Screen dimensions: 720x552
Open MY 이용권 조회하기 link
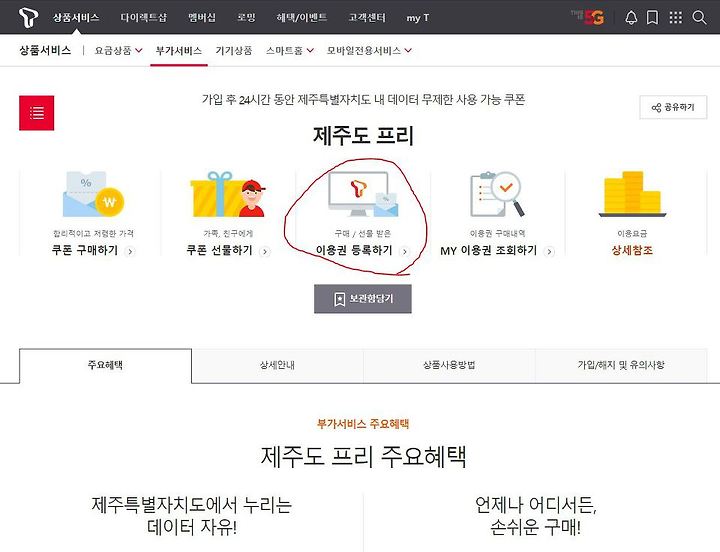point(489,250)
